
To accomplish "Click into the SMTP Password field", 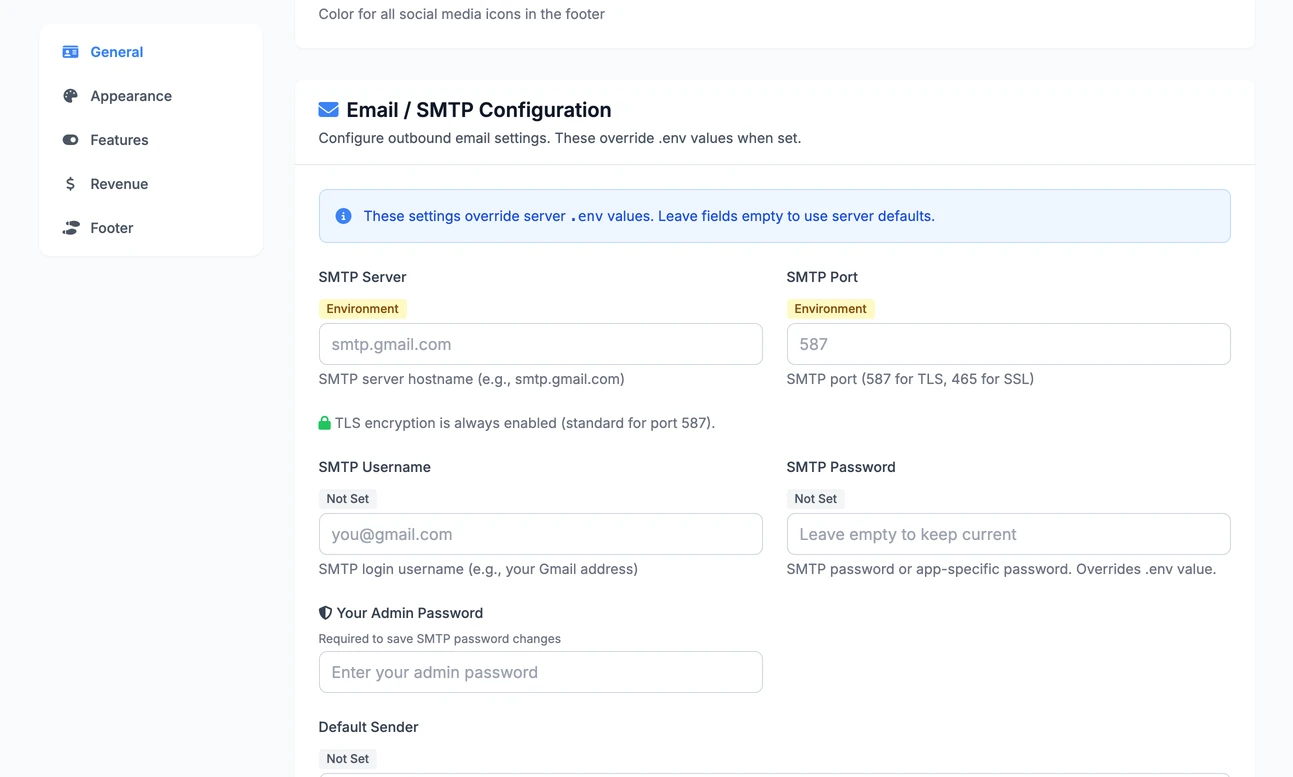I will (1008, 534).
